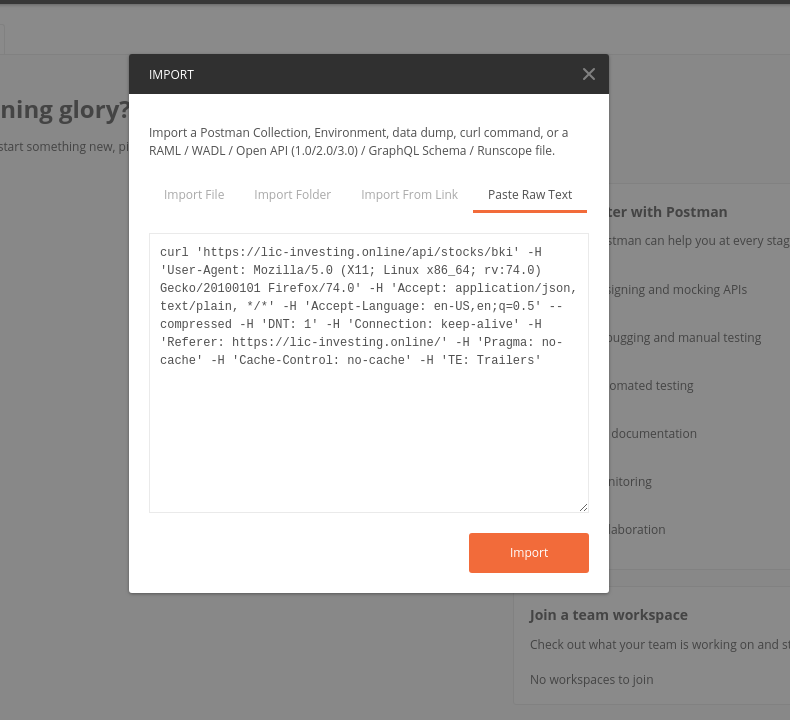The image size is (790, 720).
Task: Select the 'debugging and manual testing' item
Action: pos(685,338)
